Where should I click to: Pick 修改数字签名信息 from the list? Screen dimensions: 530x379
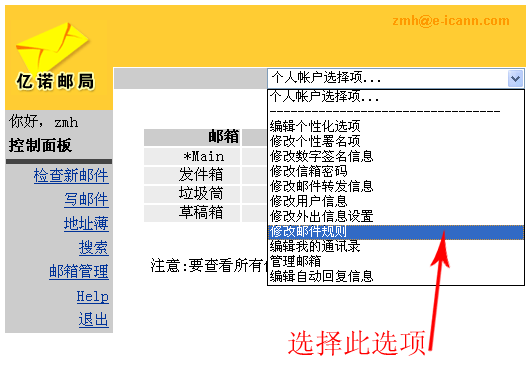click(395, 156)
